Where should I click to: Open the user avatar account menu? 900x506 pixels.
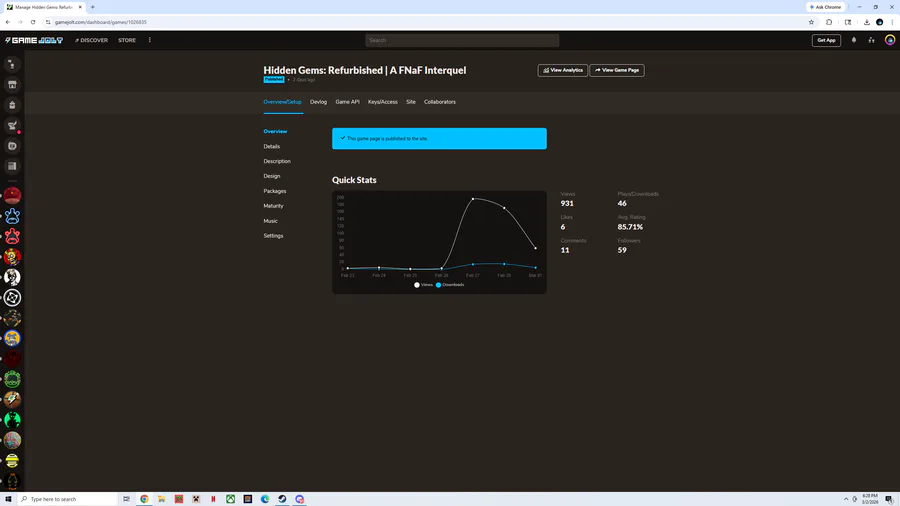click(x=890, y=40)
